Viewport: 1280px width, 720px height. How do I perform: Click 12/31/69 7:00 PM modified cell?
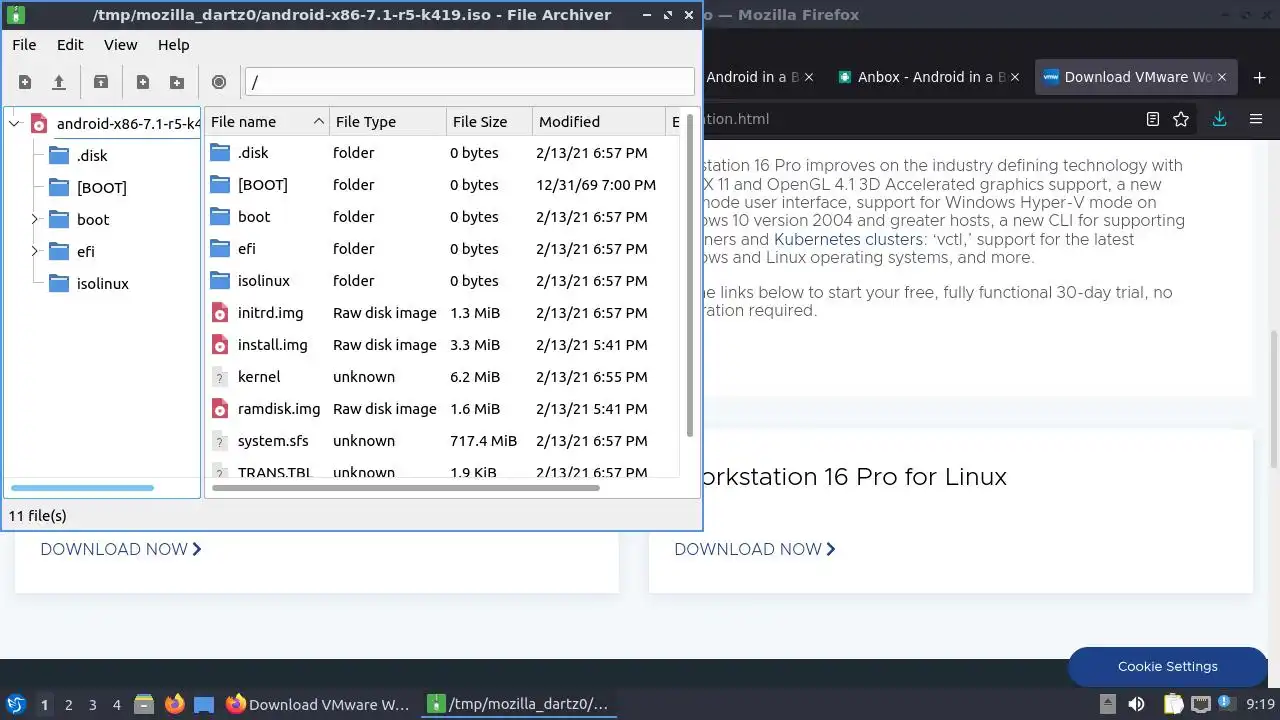point(596,185)
